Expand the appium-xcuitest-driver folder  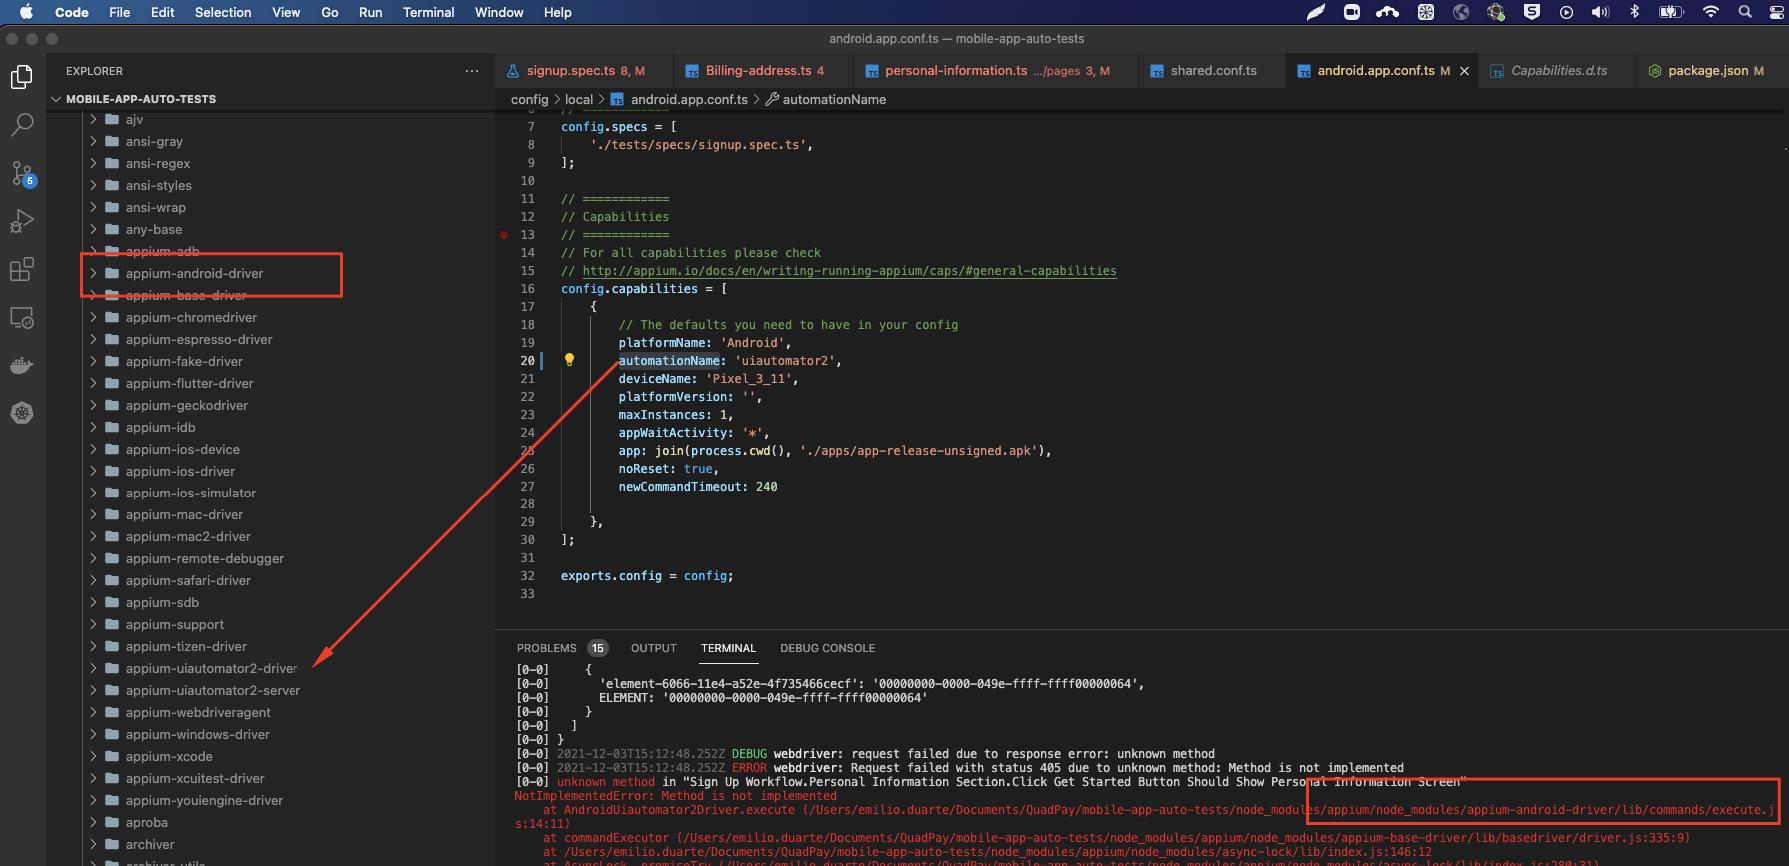click(x=93, y=778)
